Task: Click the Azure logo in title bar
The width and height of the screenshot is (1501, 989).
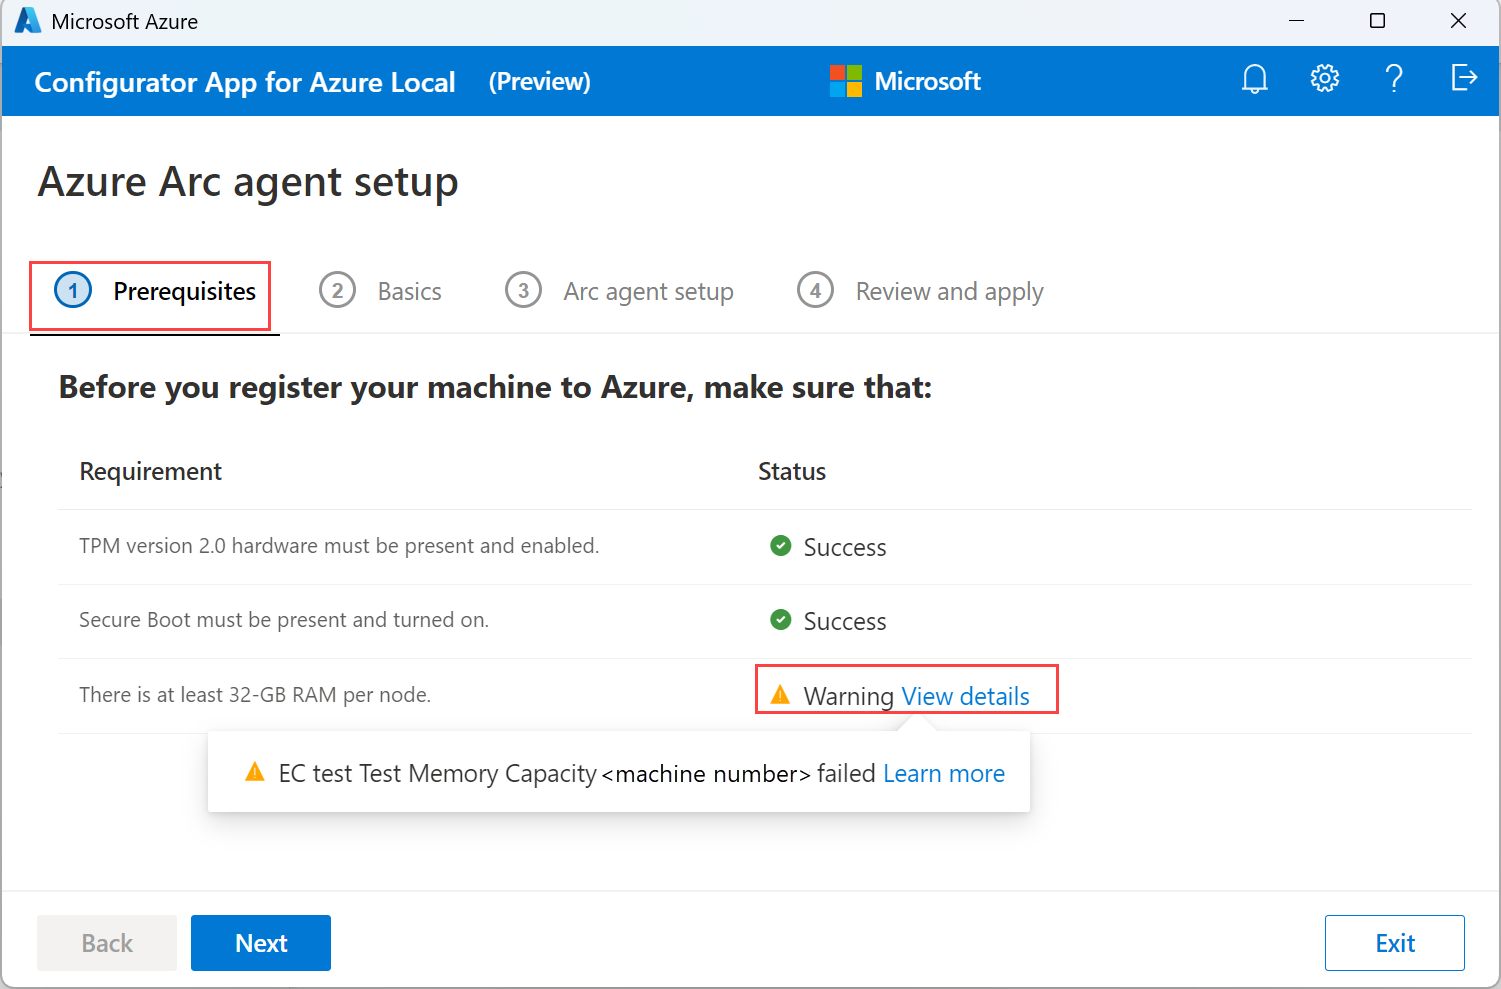Action: [x=27, y=21]
